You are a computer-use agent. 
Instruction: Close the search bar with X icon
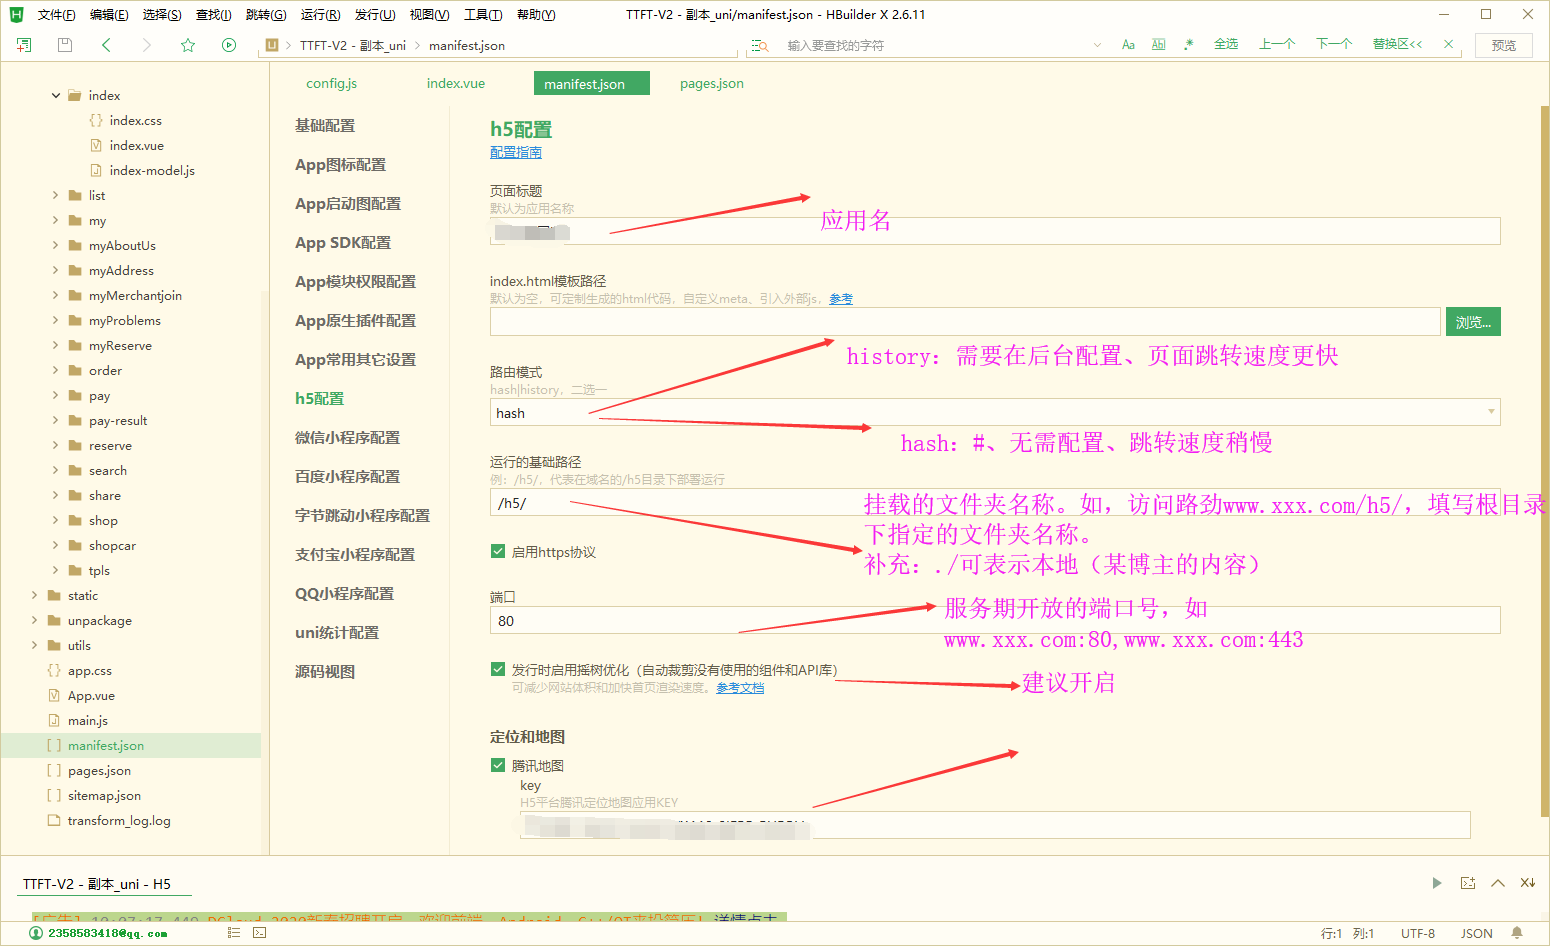1449,44
